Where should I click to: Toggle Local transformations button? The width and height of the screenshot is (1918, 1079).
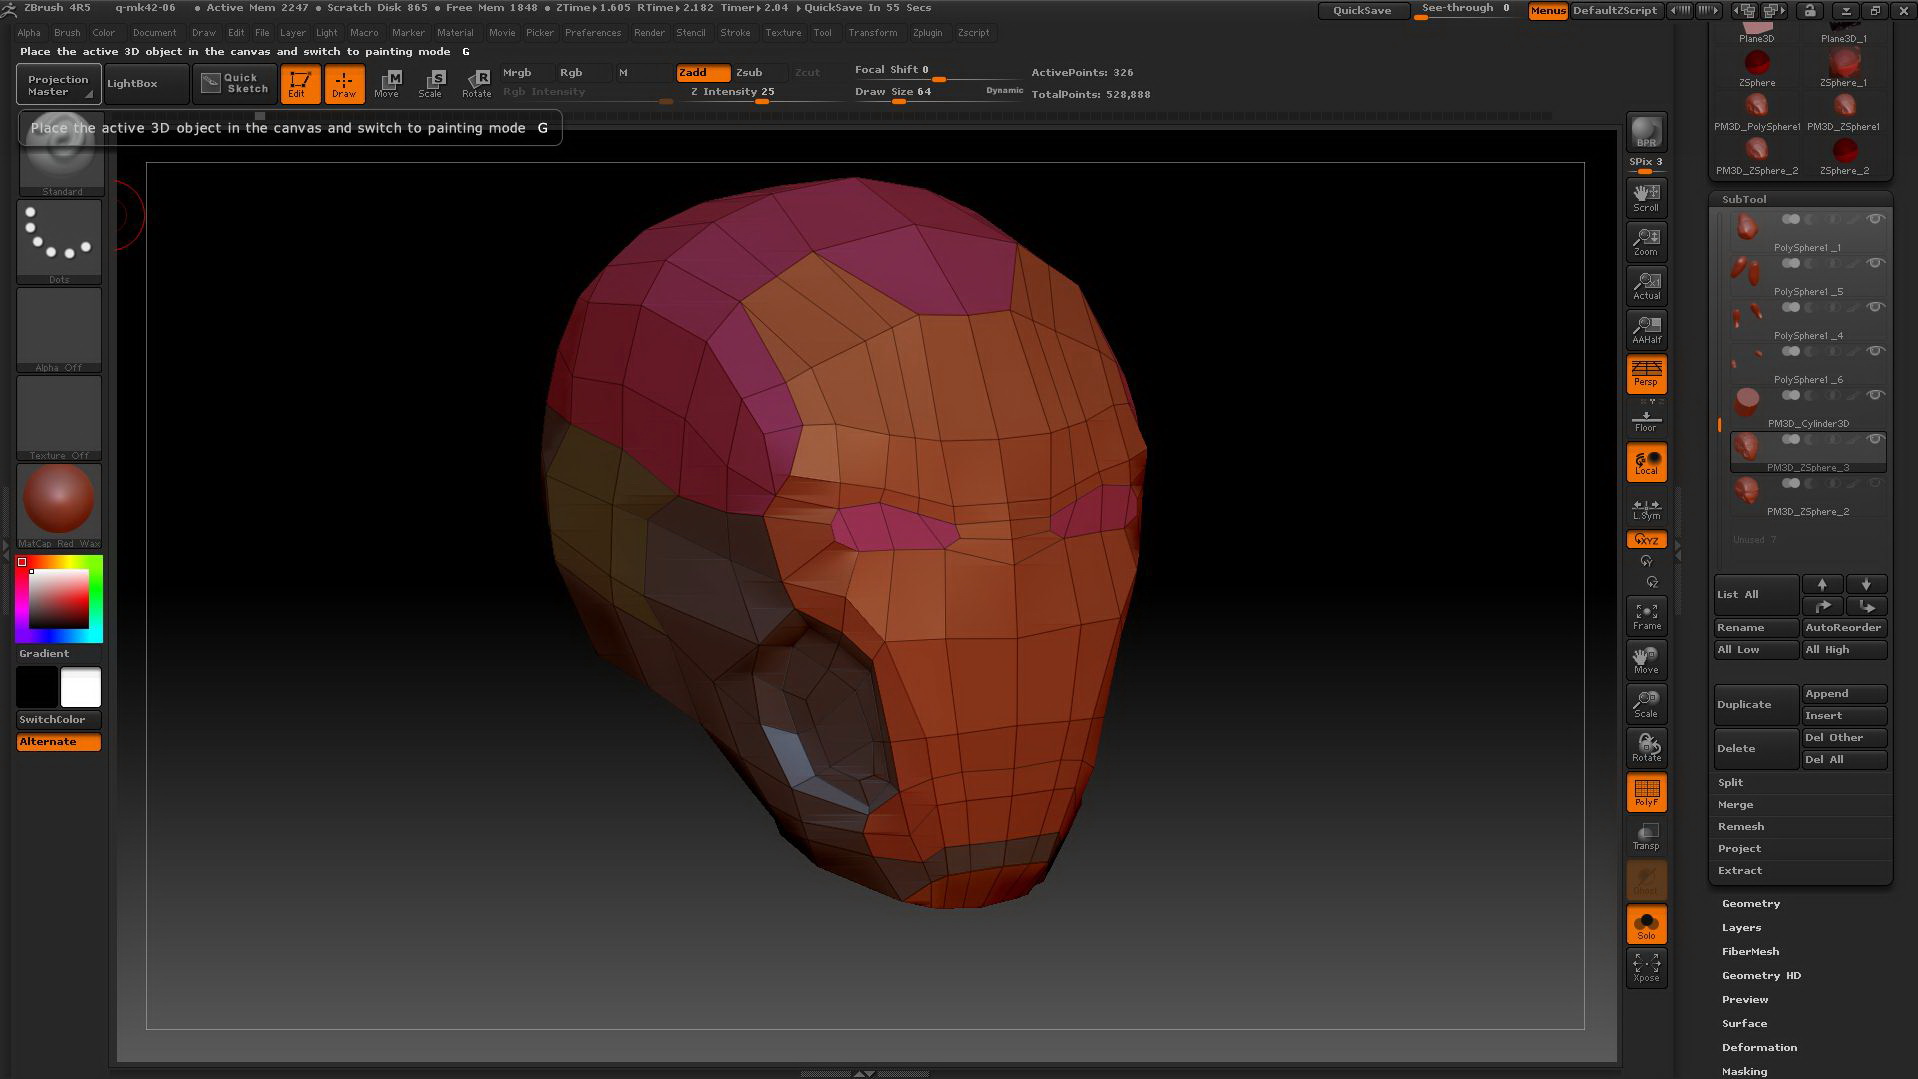pos(1646,463)
